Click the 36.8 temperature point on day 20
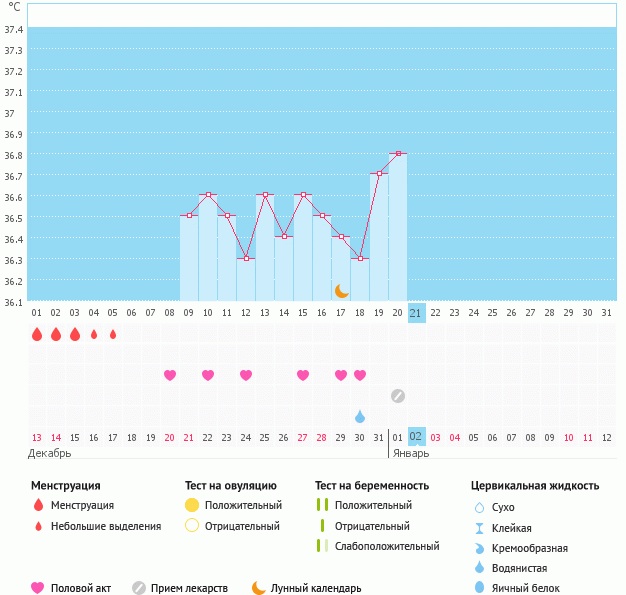 click(x=398, y=153)
